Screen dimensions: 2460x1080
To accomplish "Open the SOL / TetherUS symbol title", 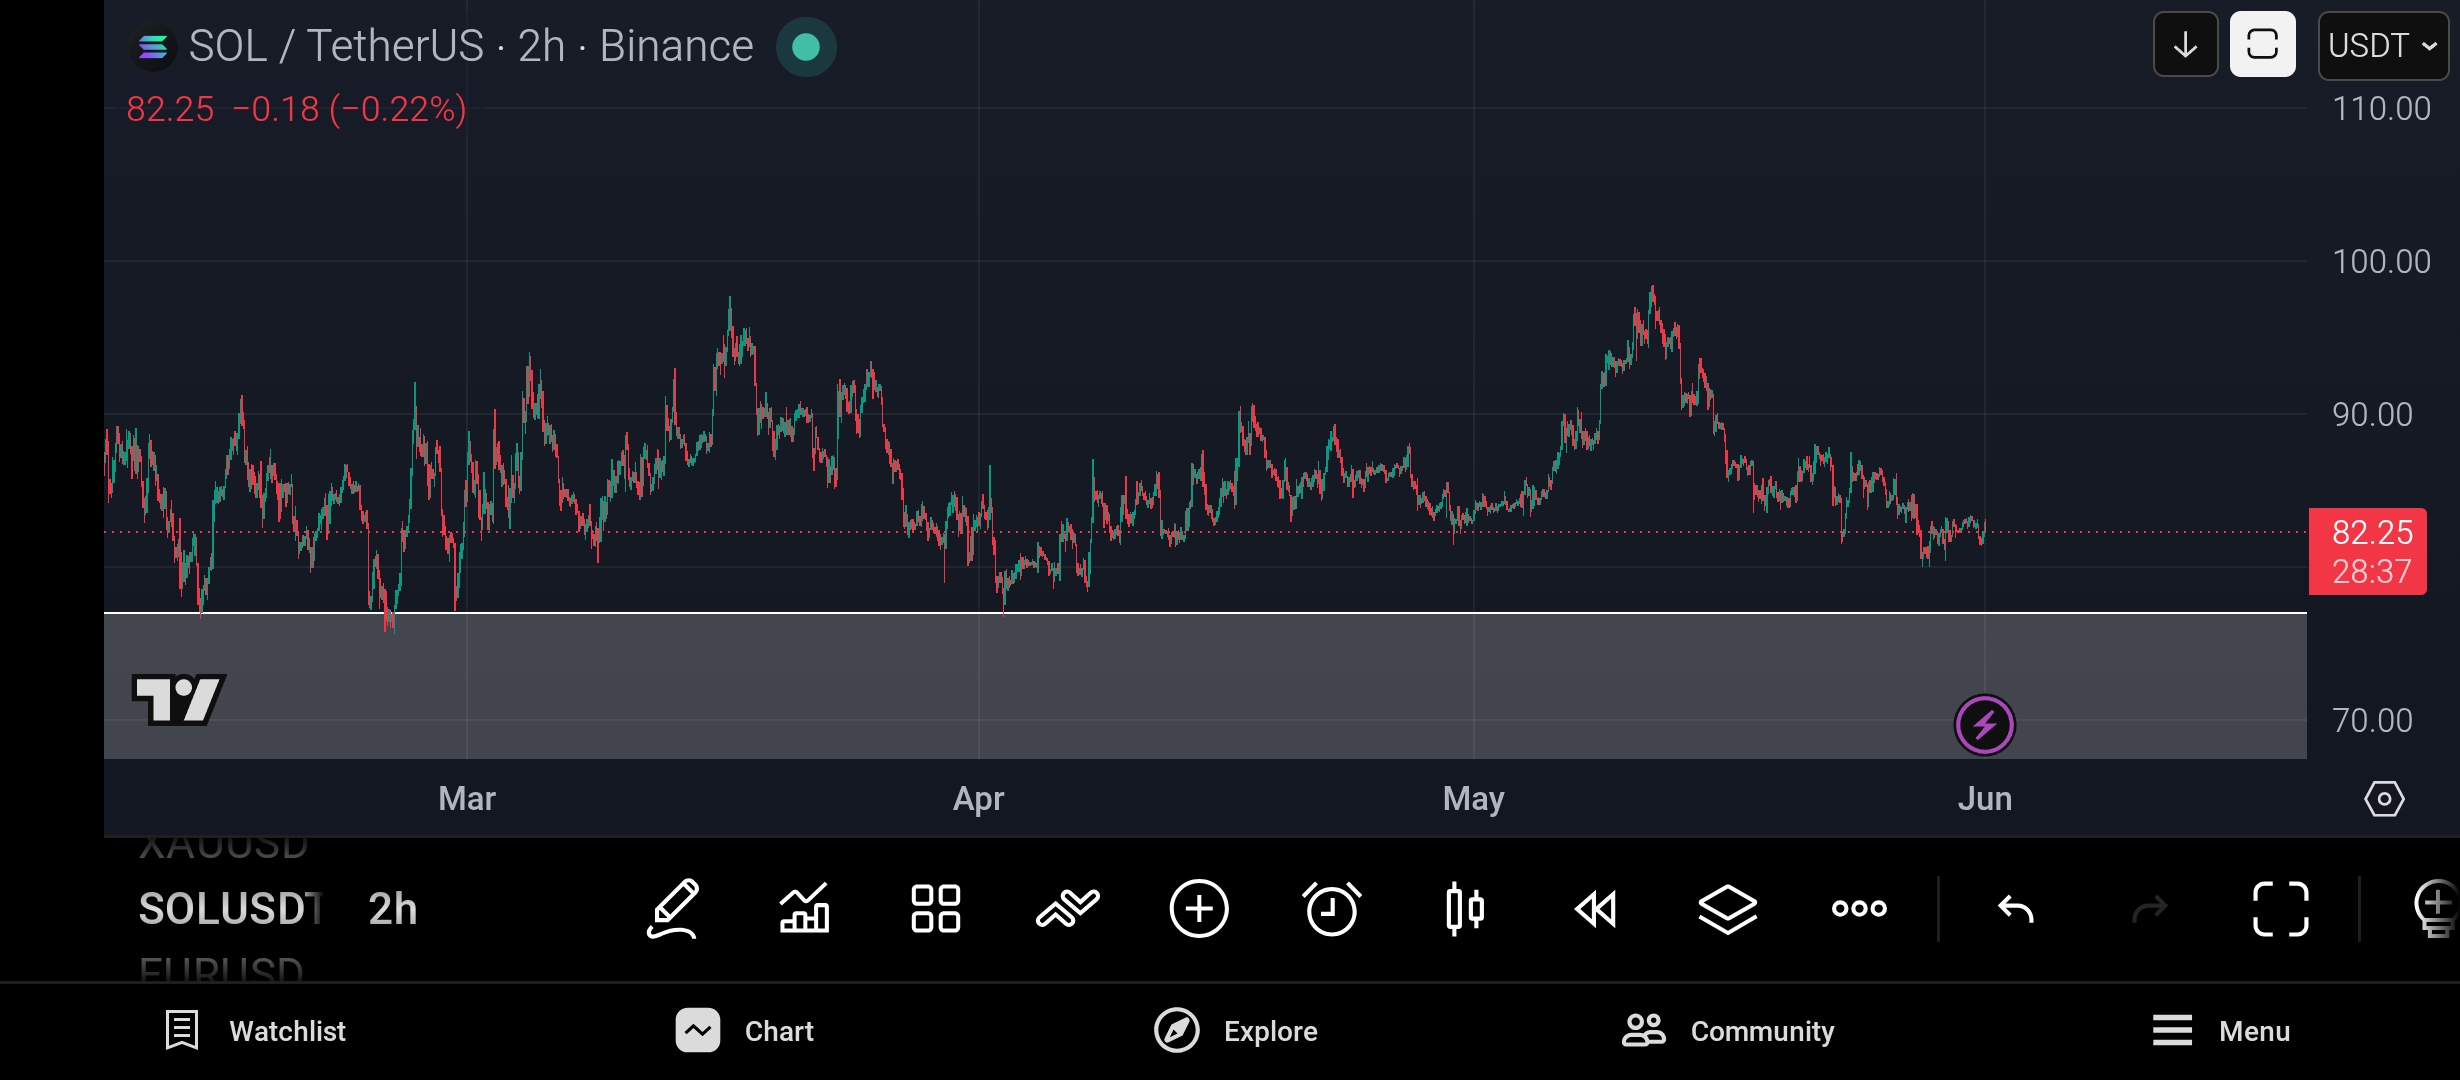I will pyautogui.click(x=470, y=46).
